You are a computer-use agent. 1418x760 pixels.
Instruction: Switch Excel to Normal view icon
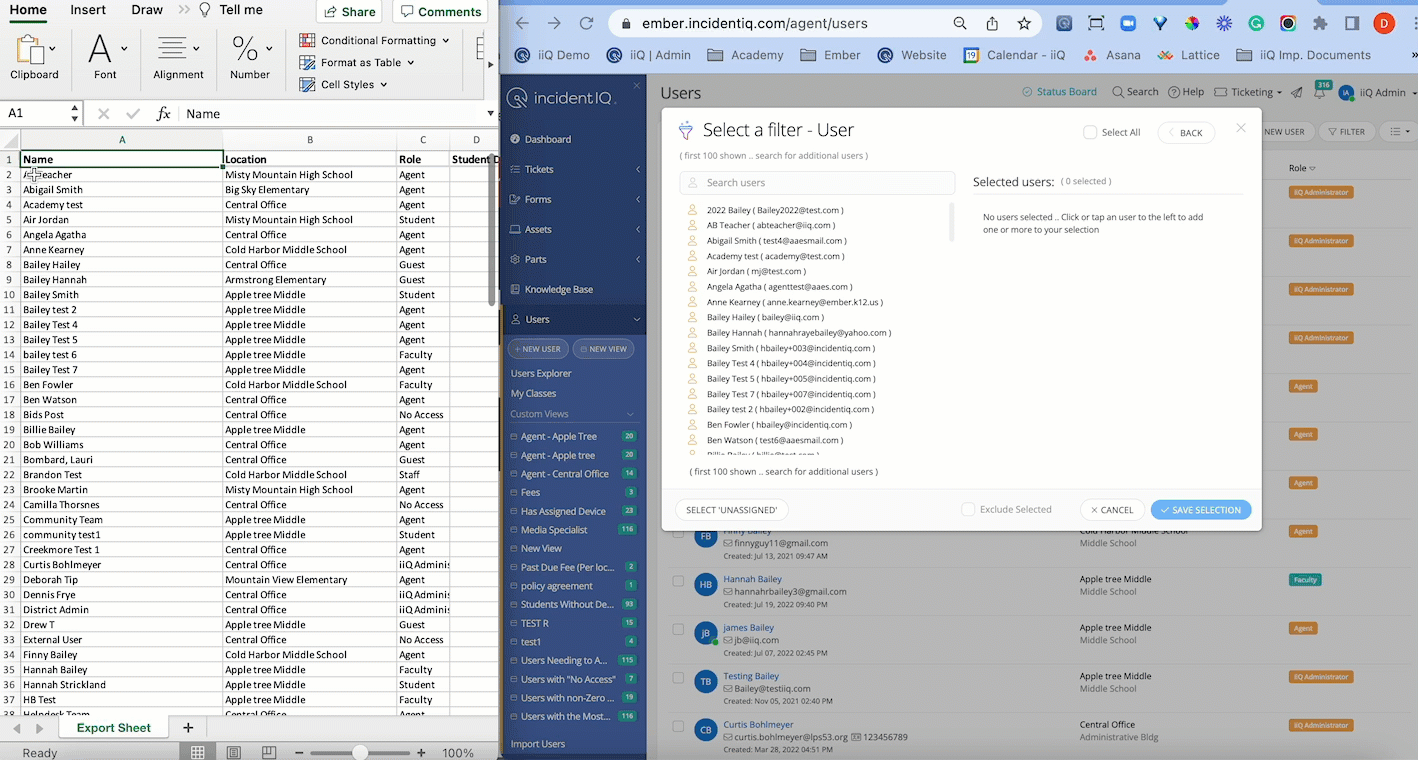(198, 752)
